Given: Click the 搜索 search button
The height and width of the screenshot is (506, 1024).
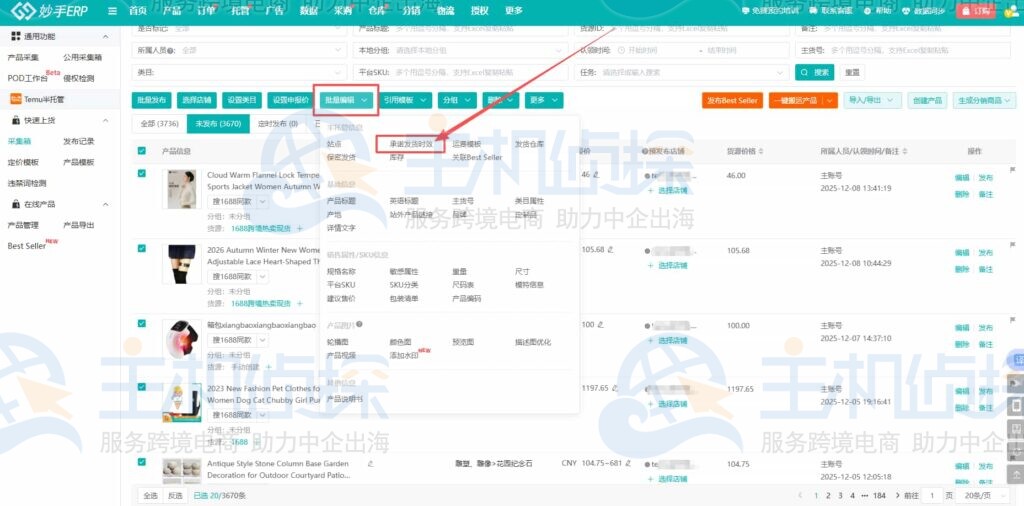Looking at the screenshot, I should (x=814, y=72).
